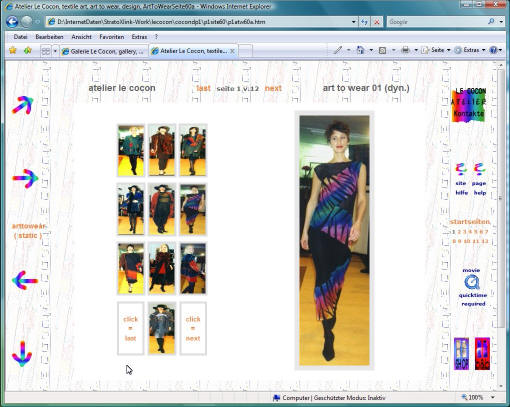This screenshot has height=407, width=510.
Task: Click the orange 'next' link at top
Action: [x=273, y=88]
